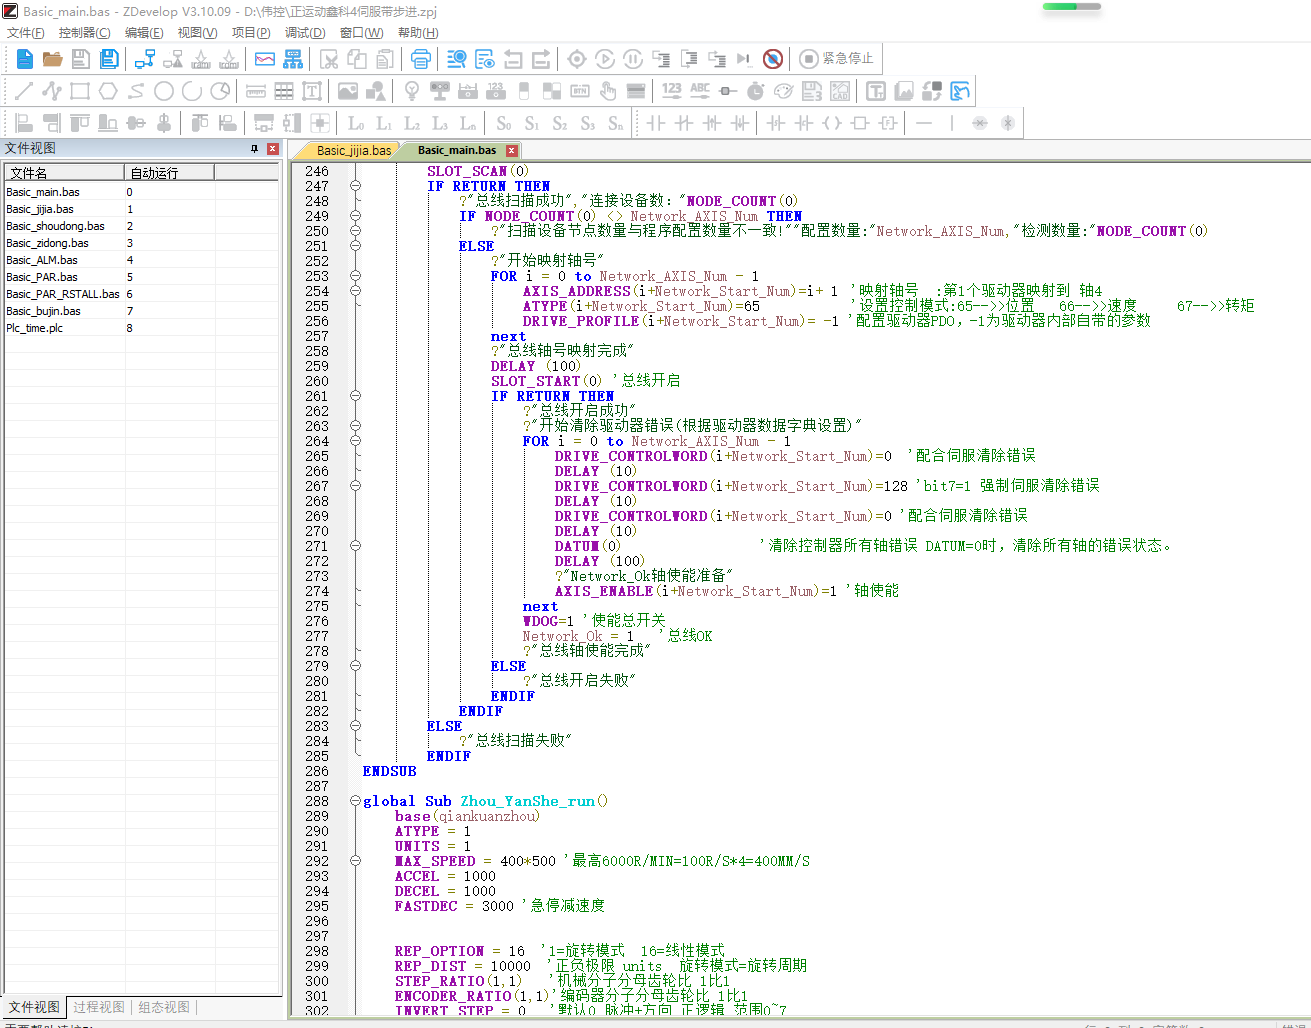Image resolution: width=1311 pixels, height=1028 pixels.
Task: Collapse the Zhou_YanShe_run sub at line 288
Action: [355, 801]
